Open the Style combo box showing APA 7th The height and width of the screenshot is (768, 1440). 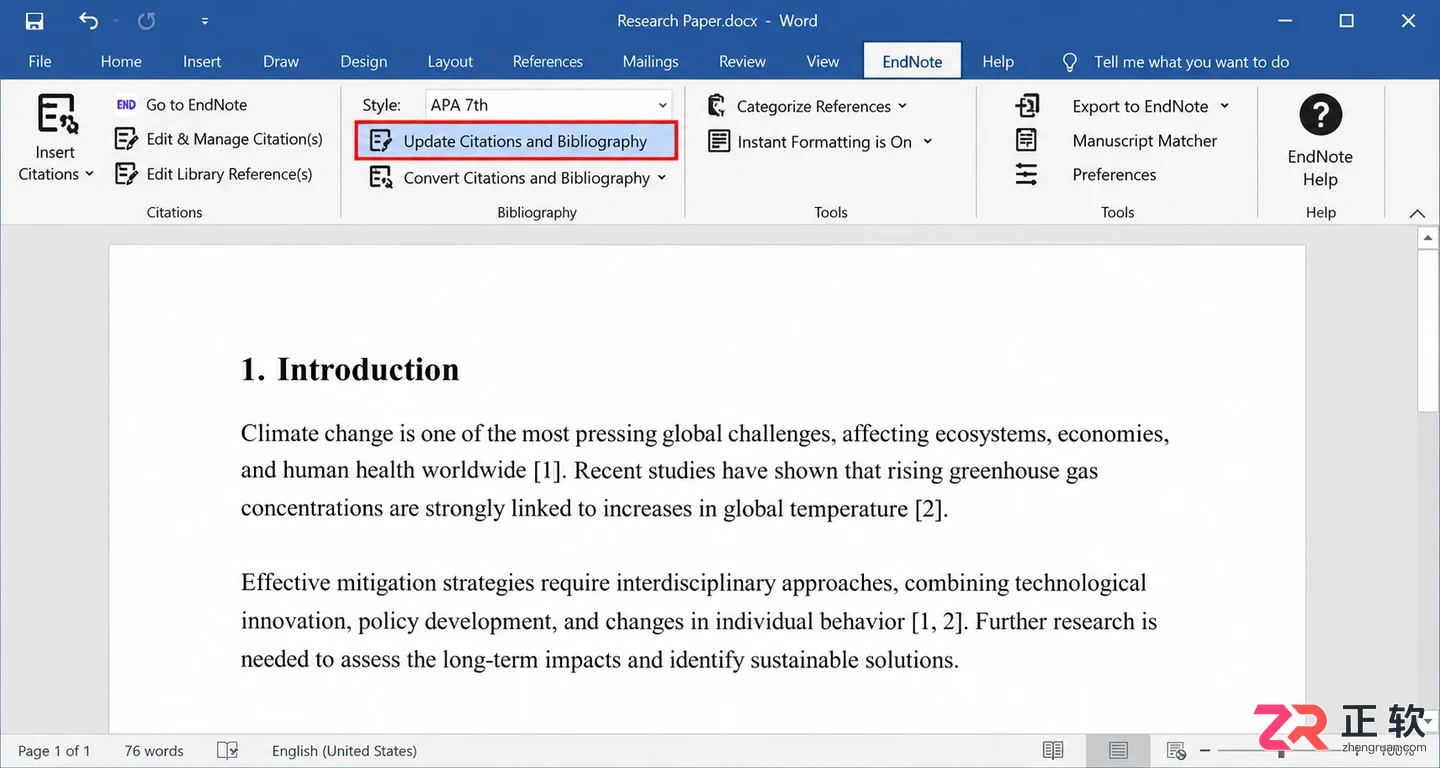pyautogui.click(x=548, y=105)
